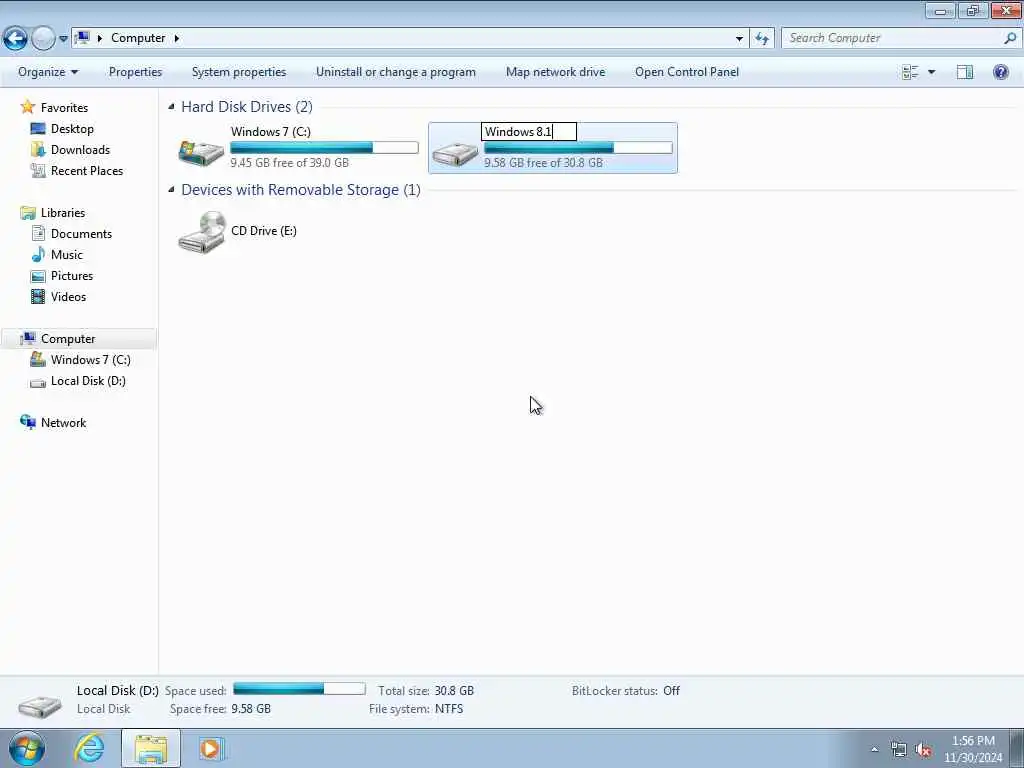Click the D: drive icon being renamed
Screen dimensions: 1024x768
[455, 154]
